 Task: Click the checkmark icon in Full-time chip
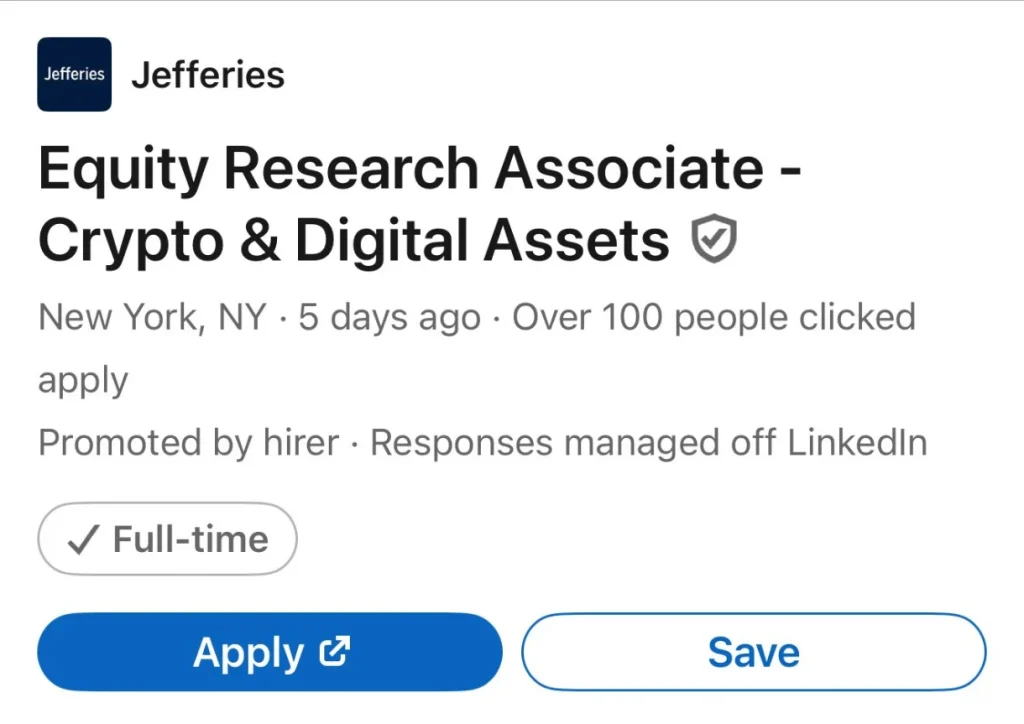pos(83,540)
